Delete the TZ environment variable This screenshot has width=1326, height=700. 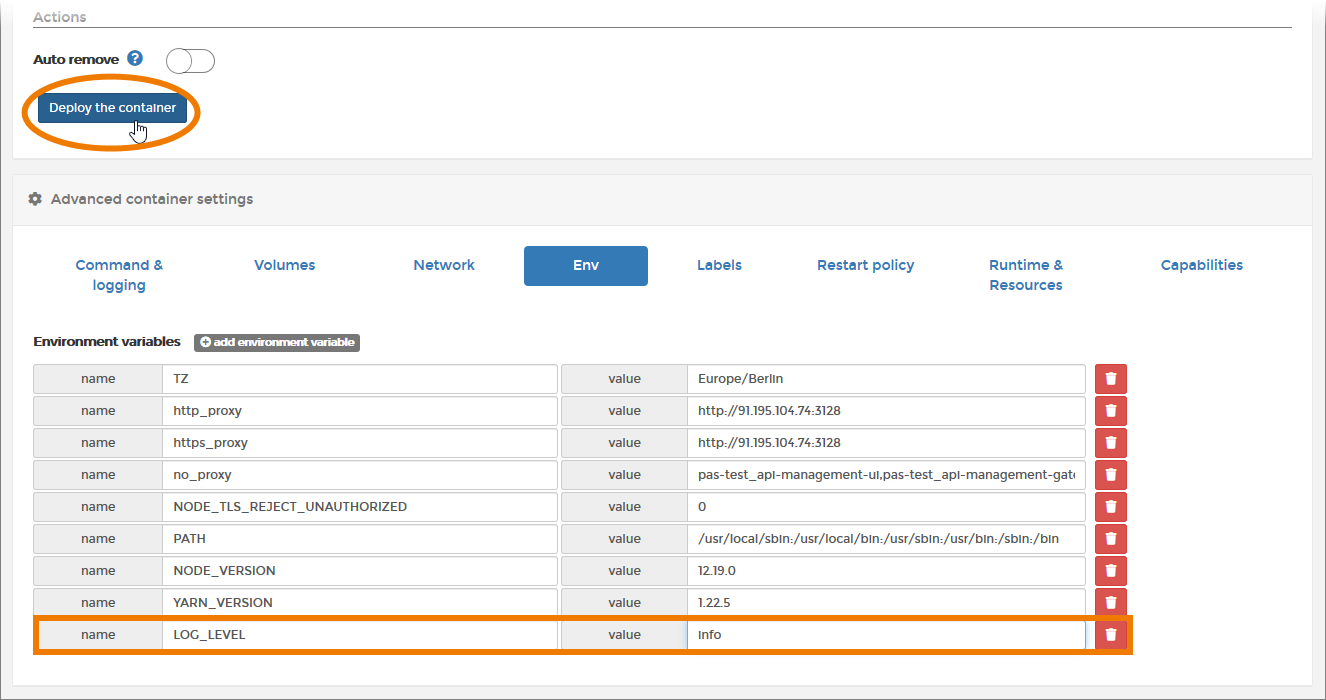tap(1110, 379)
